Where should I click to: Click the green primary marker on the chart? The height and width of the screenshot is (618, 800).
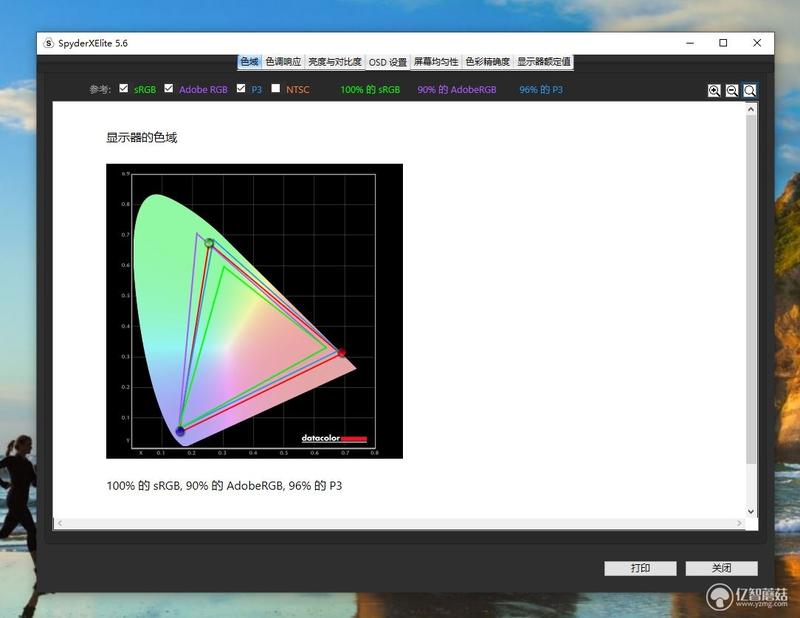209,242
